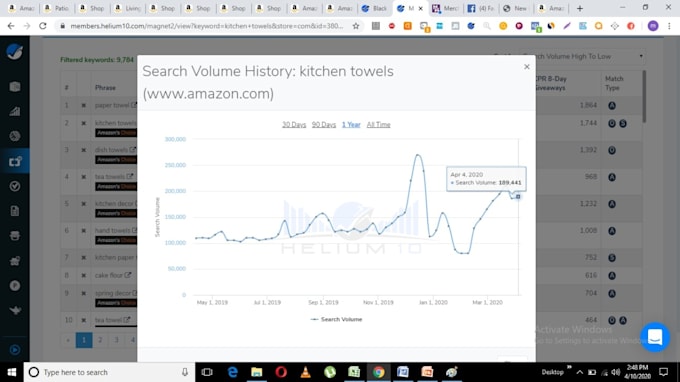The image size is (680, 382).
Task: Click the Apr 4, 2020 data point
Action: (518, 197)
